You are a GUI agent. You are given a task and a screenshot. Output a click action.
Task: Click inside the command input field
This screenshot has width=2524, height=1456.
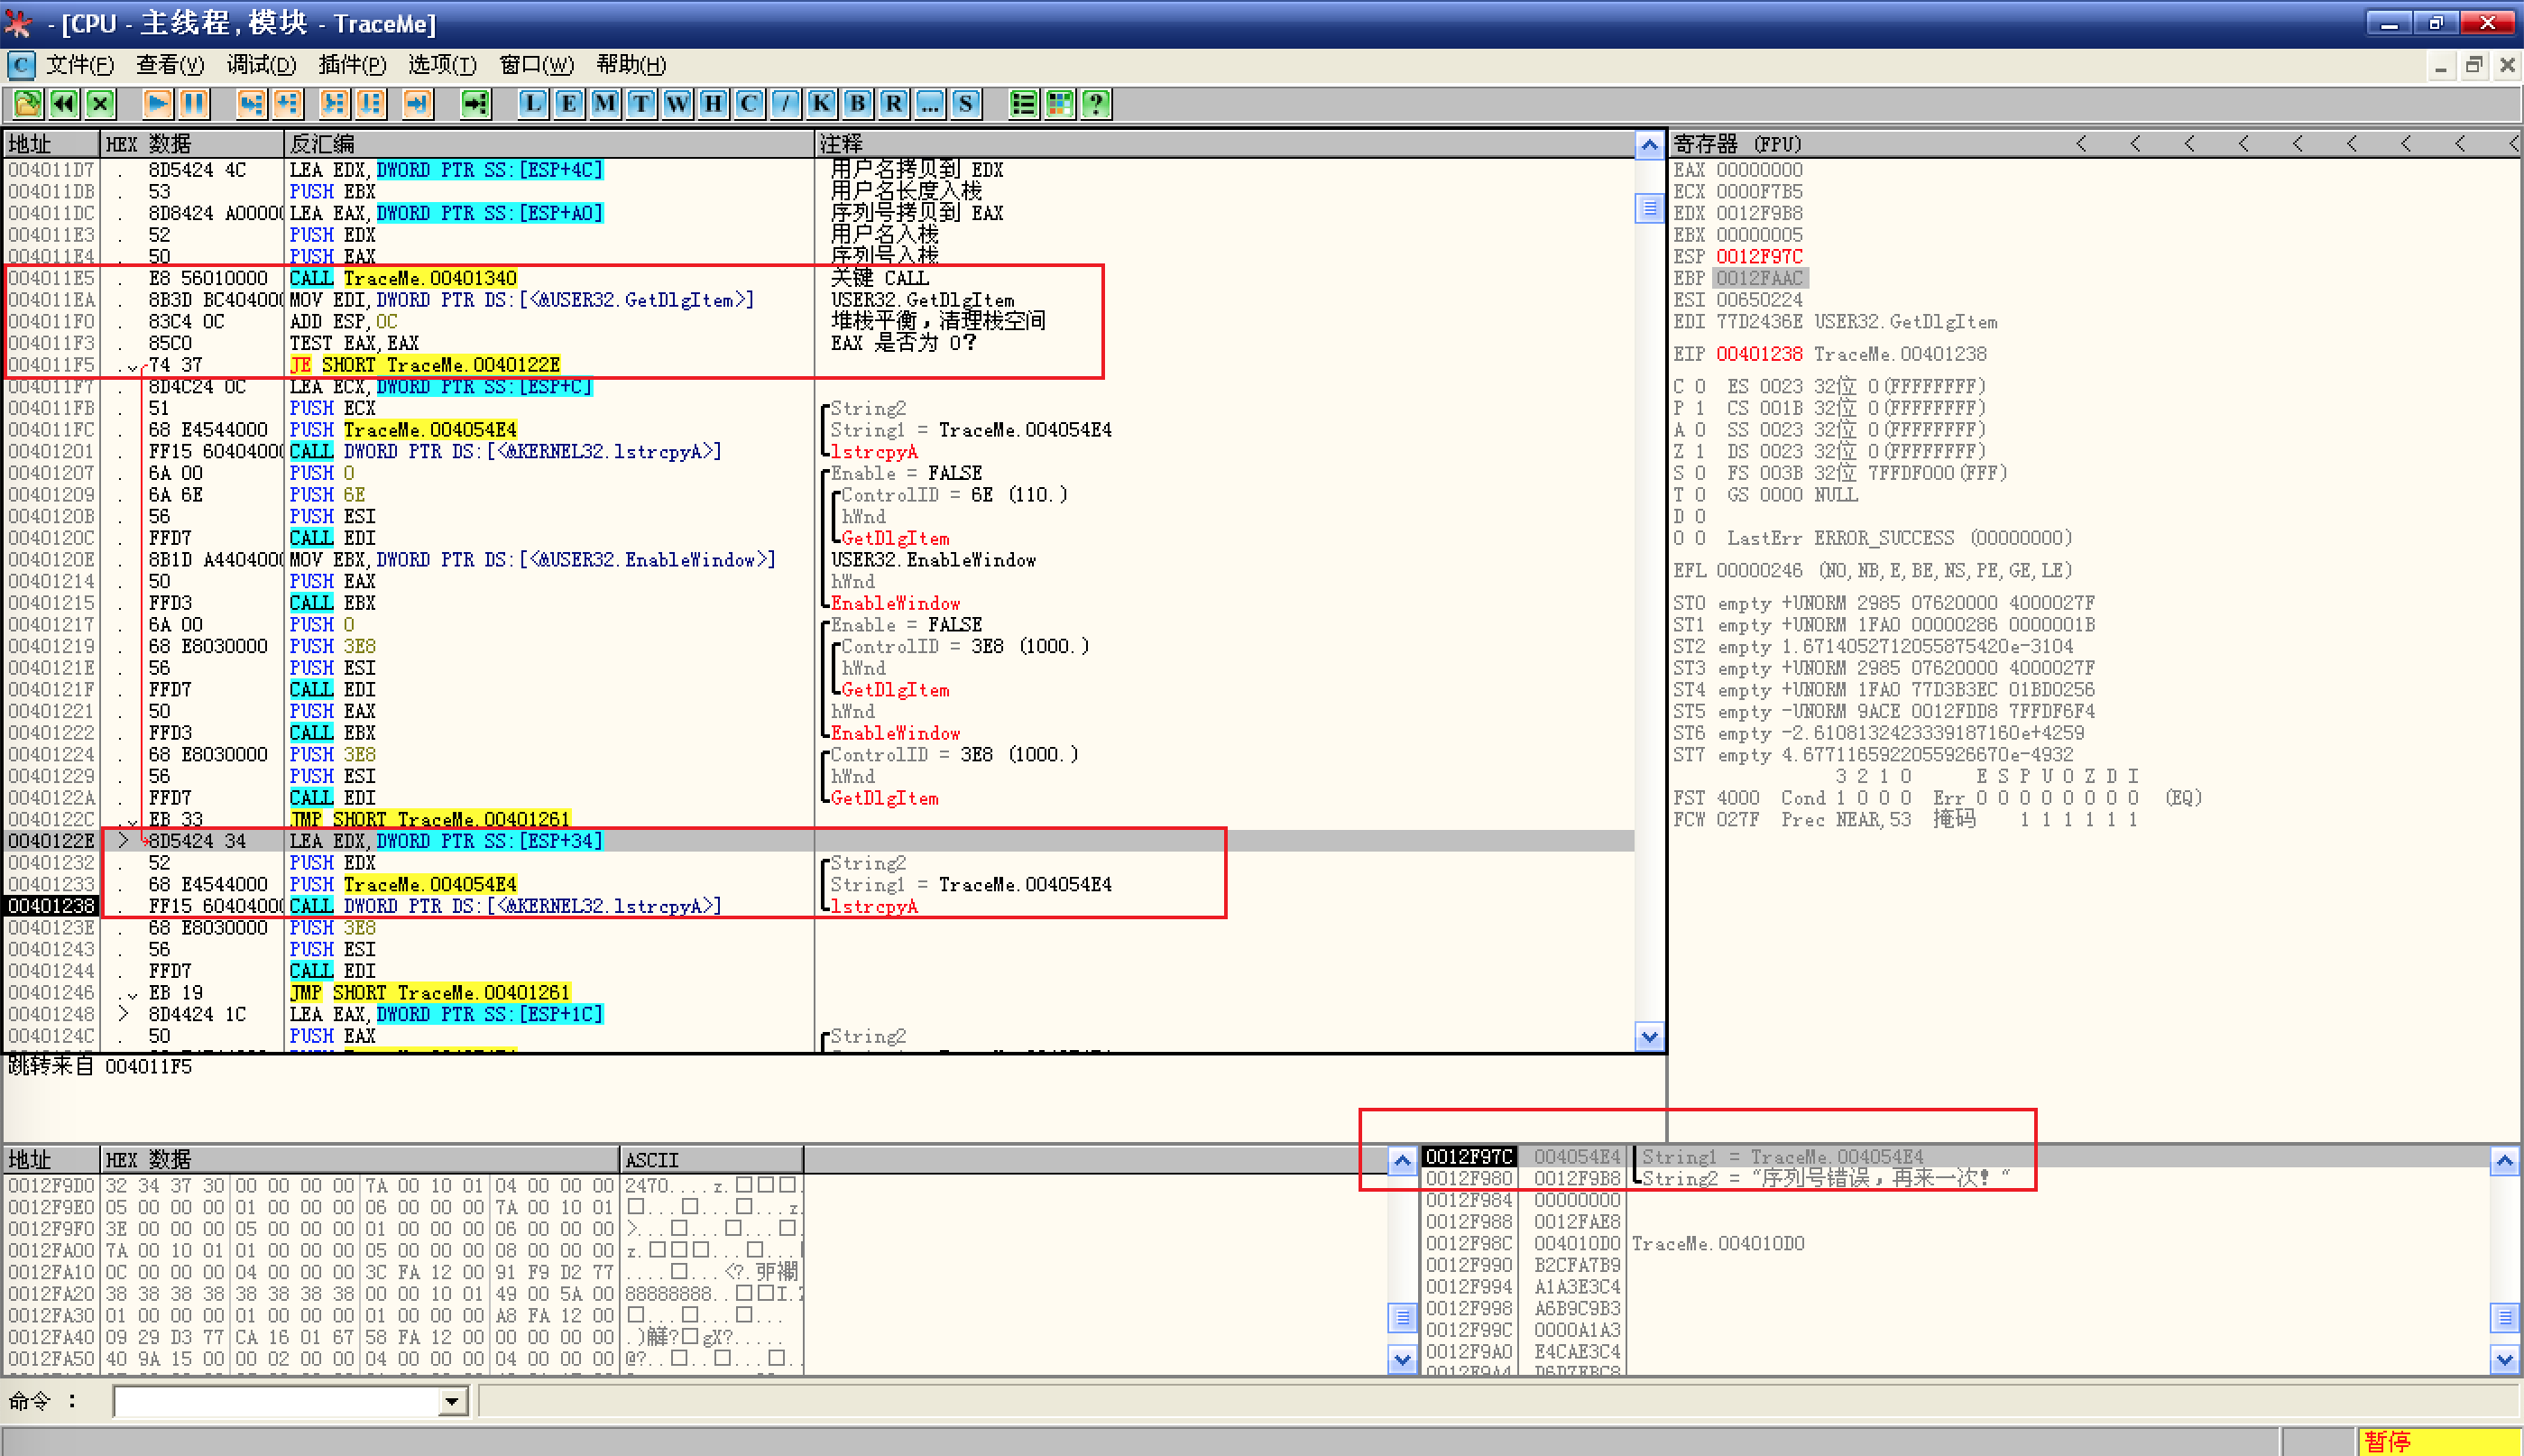275,1401
